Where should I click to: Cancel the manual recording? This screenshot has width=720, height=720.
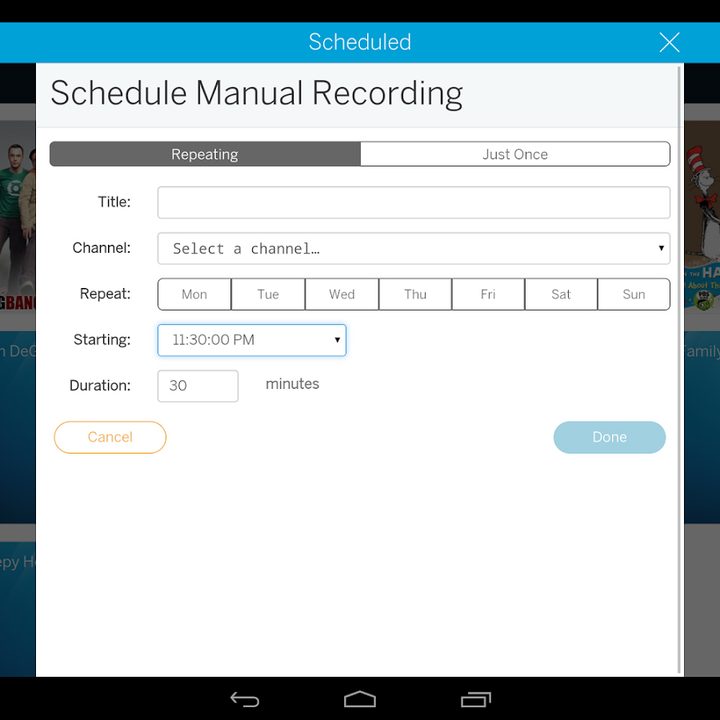coord(110,437)
